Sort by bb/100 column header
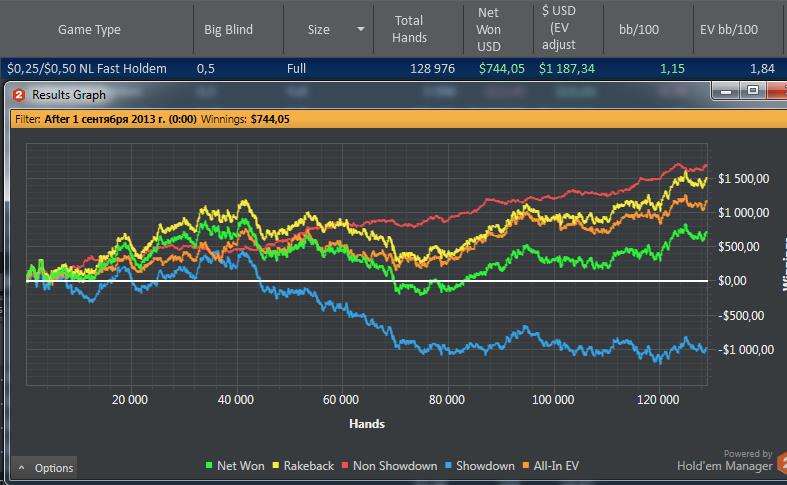The width and height of the screenshot is (787, 485). pyautogui.click(x=638, y=30)
